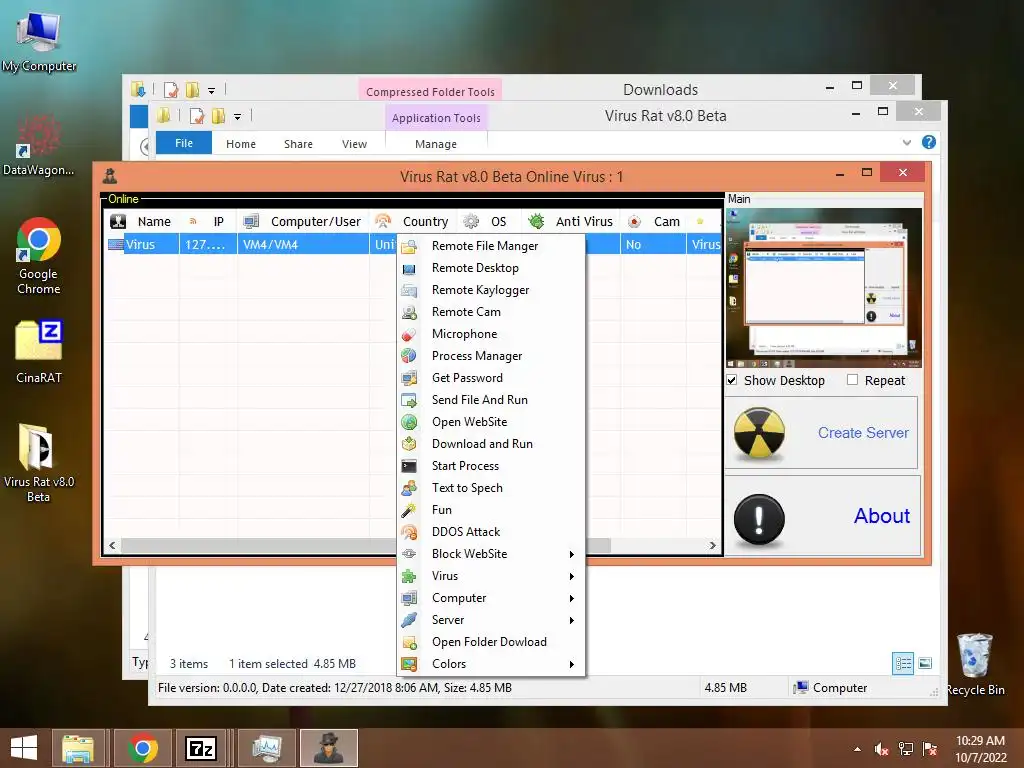1024x768 pixels.
Task: Expand the explorer ribbon chevron
Action: click(906, 142)
